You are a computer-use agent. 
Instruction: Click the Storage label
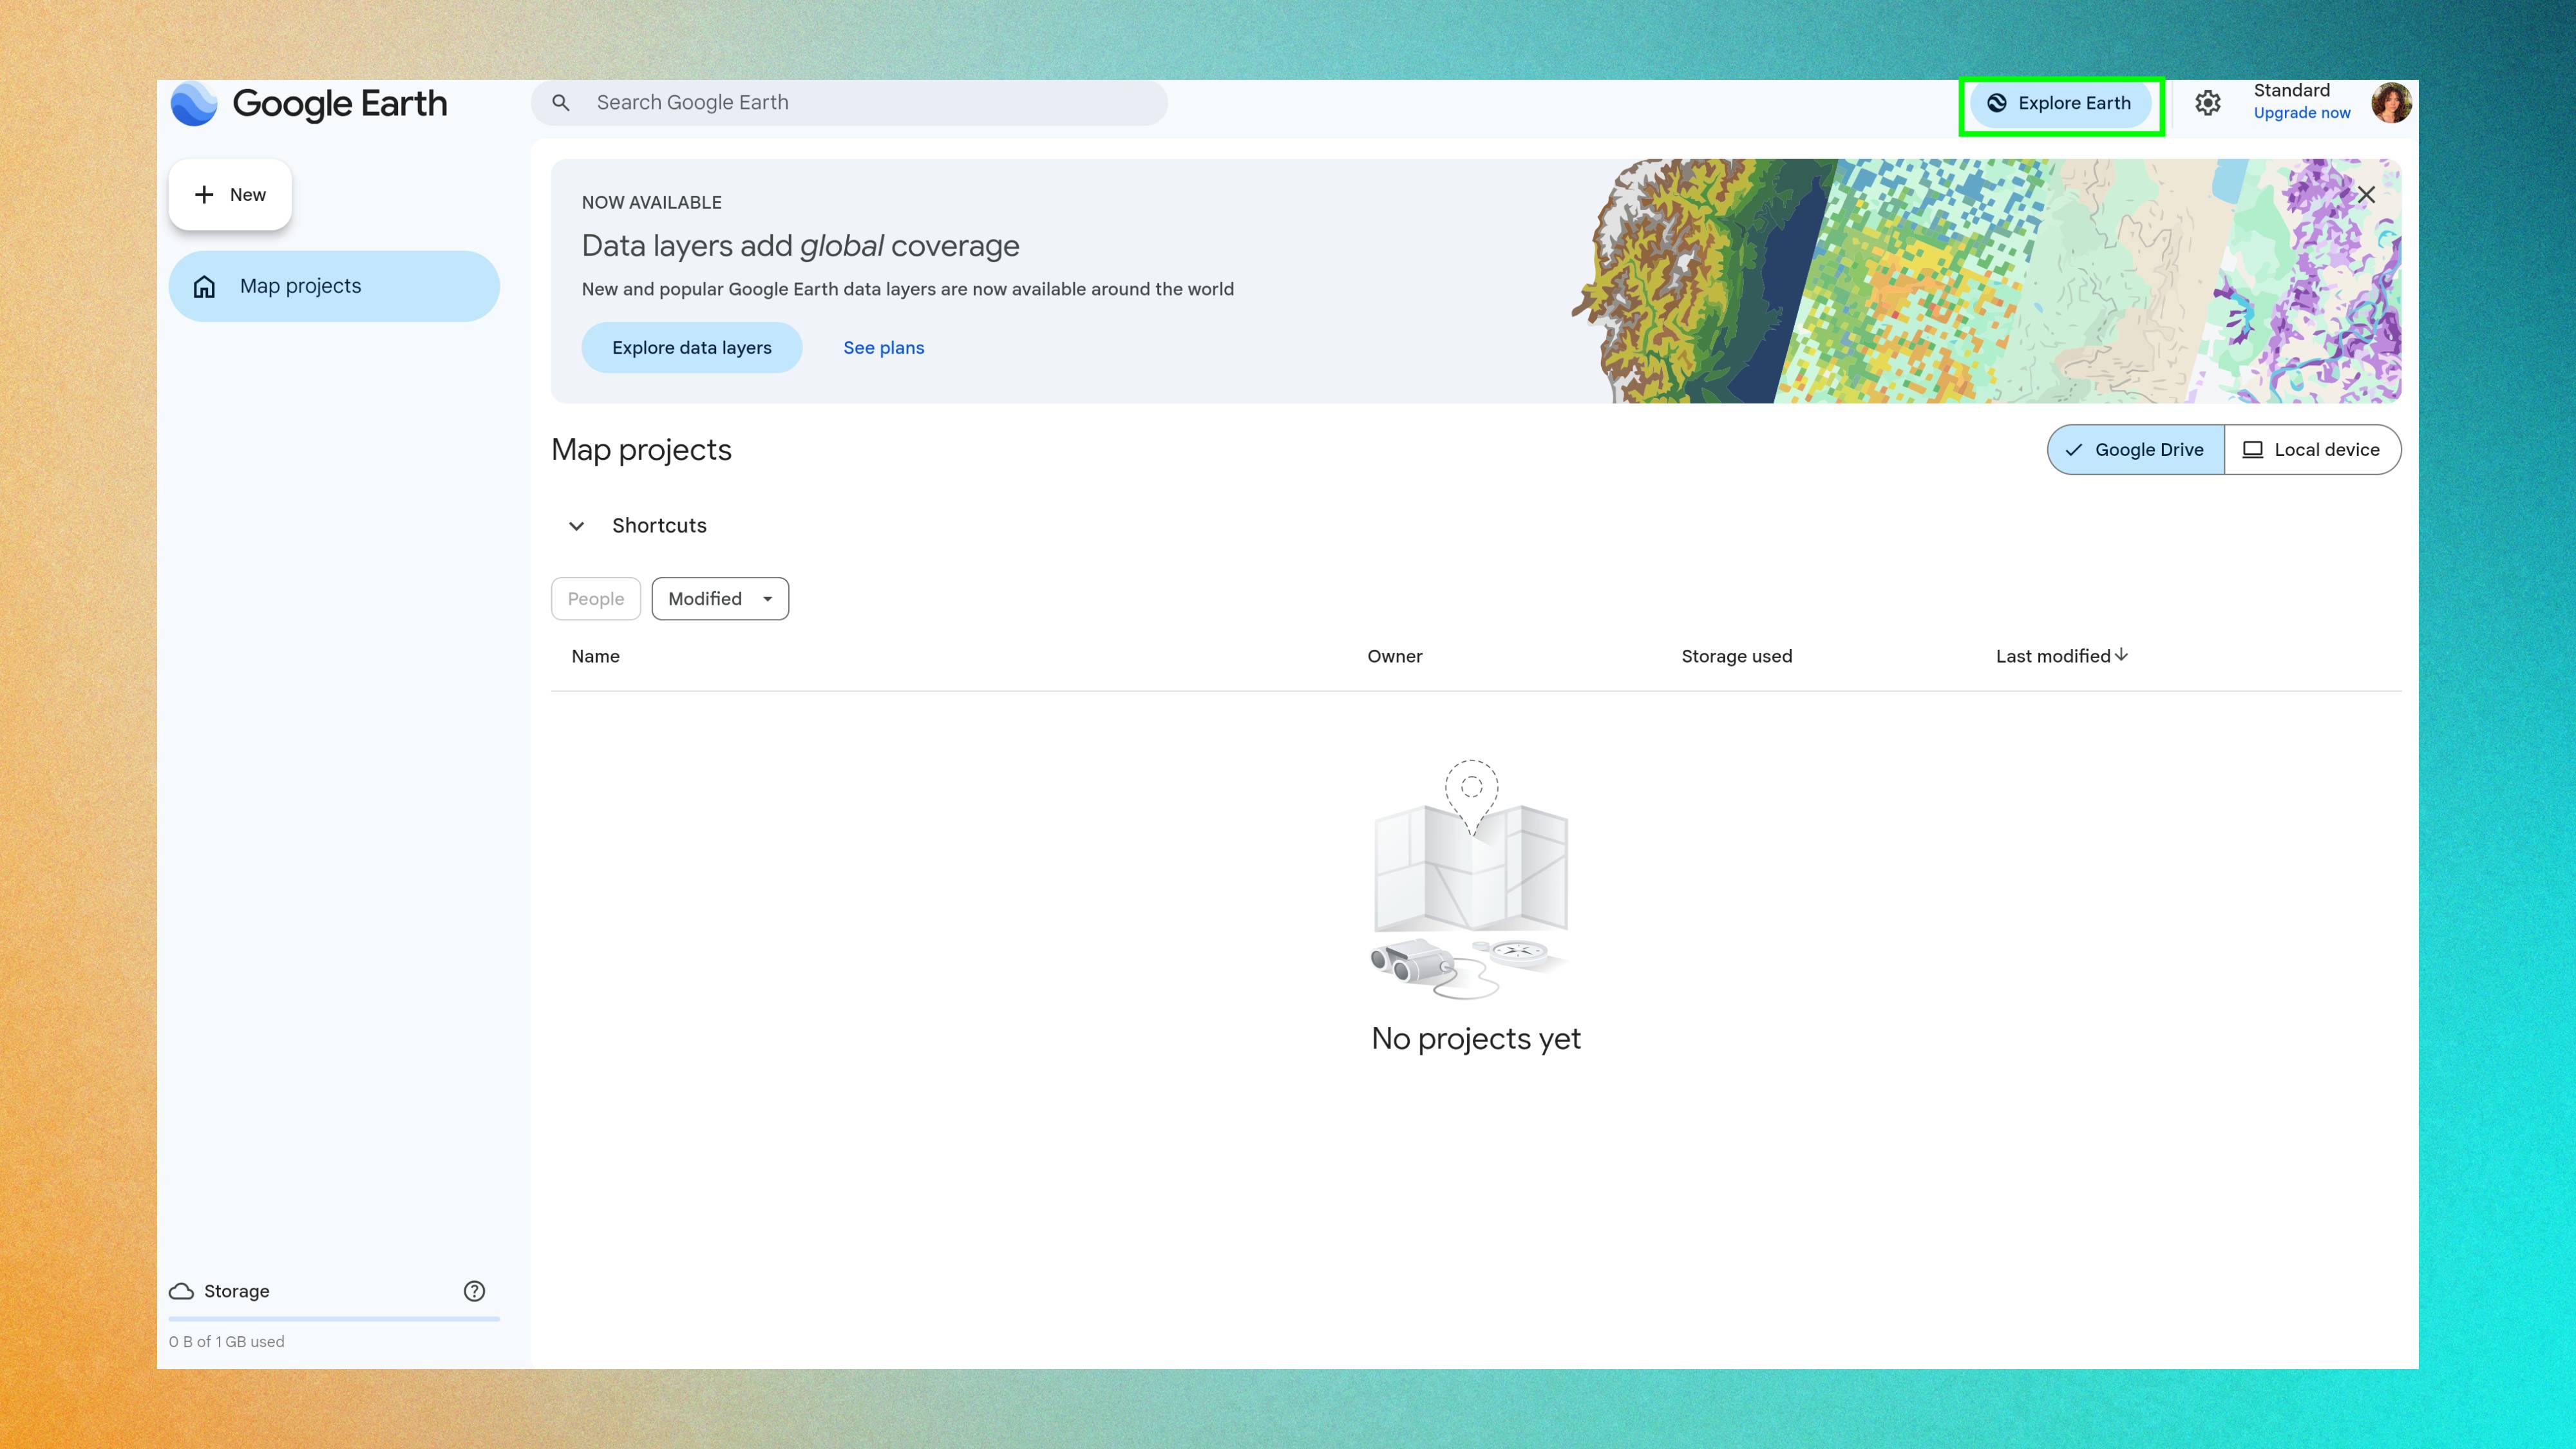click(x=237, y=1291)
